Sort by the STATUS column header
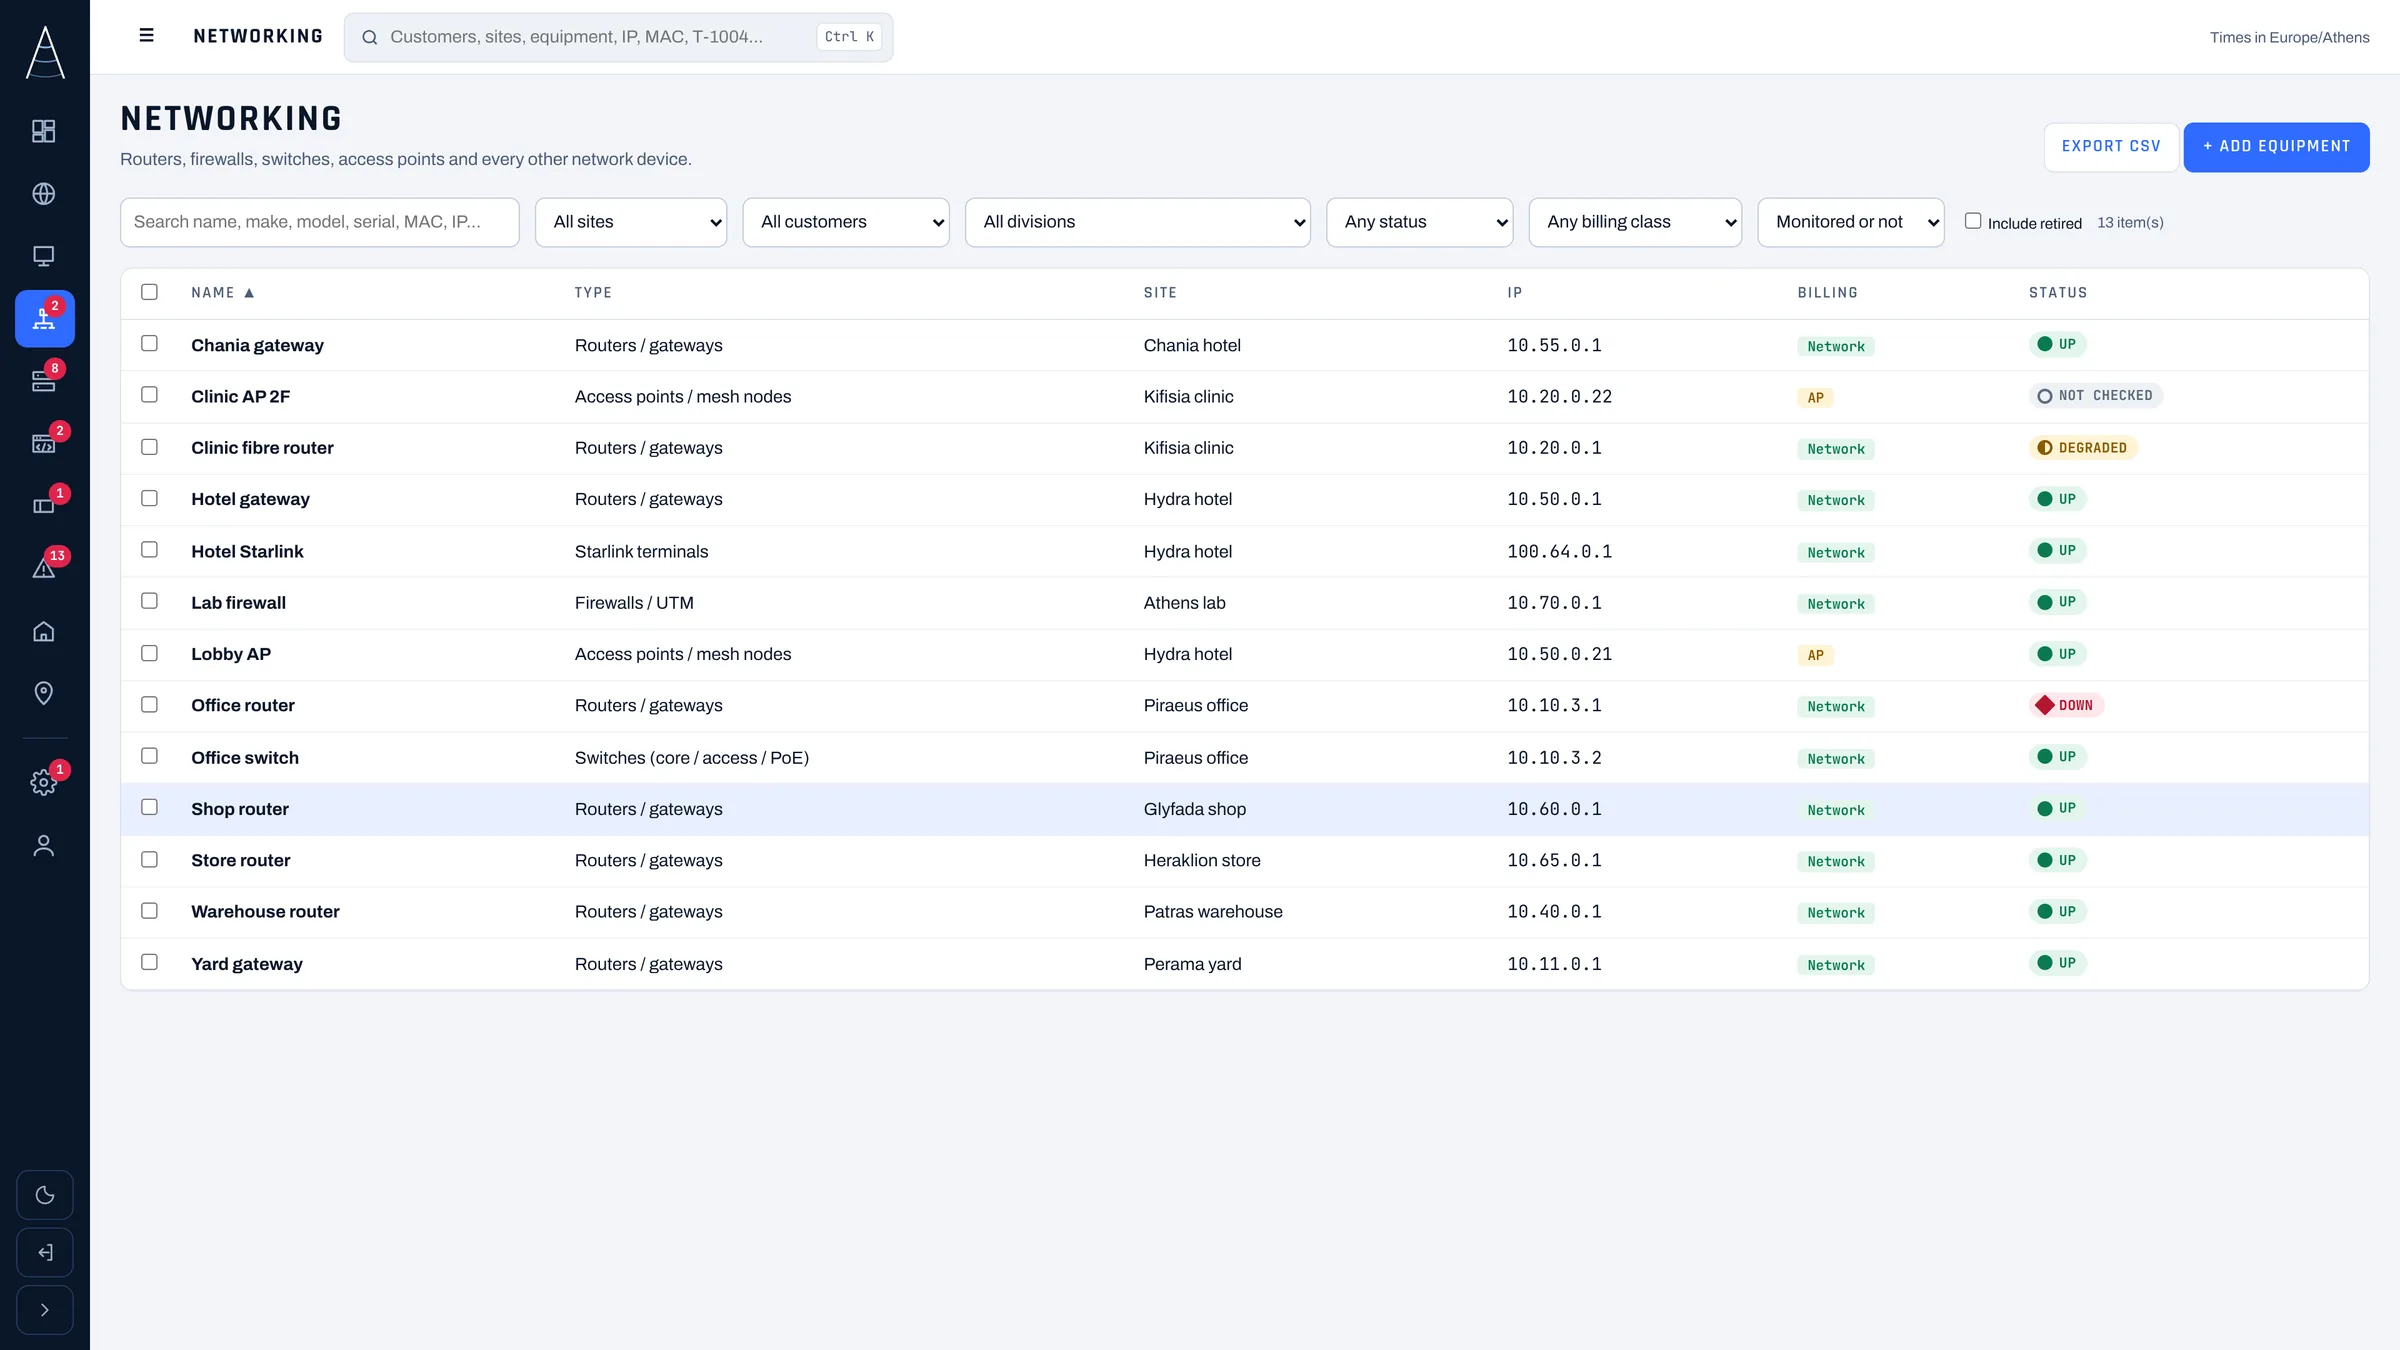Viewport: 2400px width, 1350px height. pyautogui.click(x=2058, y=293)
